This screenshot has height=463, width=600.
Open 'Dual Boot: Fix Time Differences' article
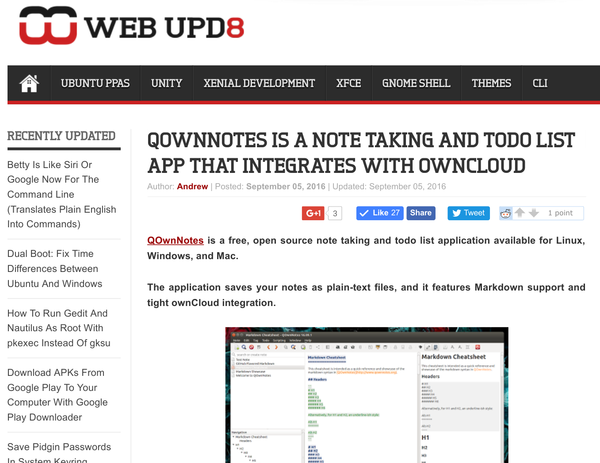55,269
